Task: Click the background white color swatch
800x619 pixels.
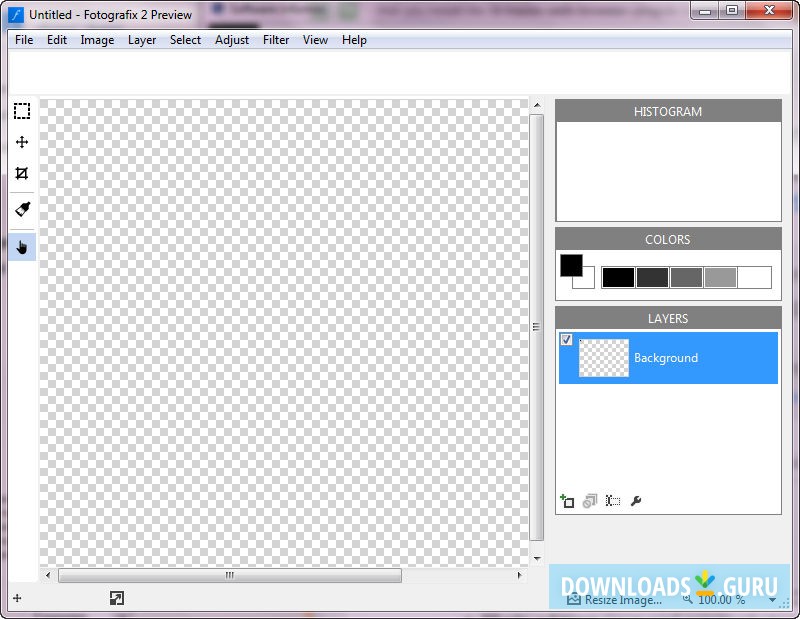Action: [x=588, y=282]
